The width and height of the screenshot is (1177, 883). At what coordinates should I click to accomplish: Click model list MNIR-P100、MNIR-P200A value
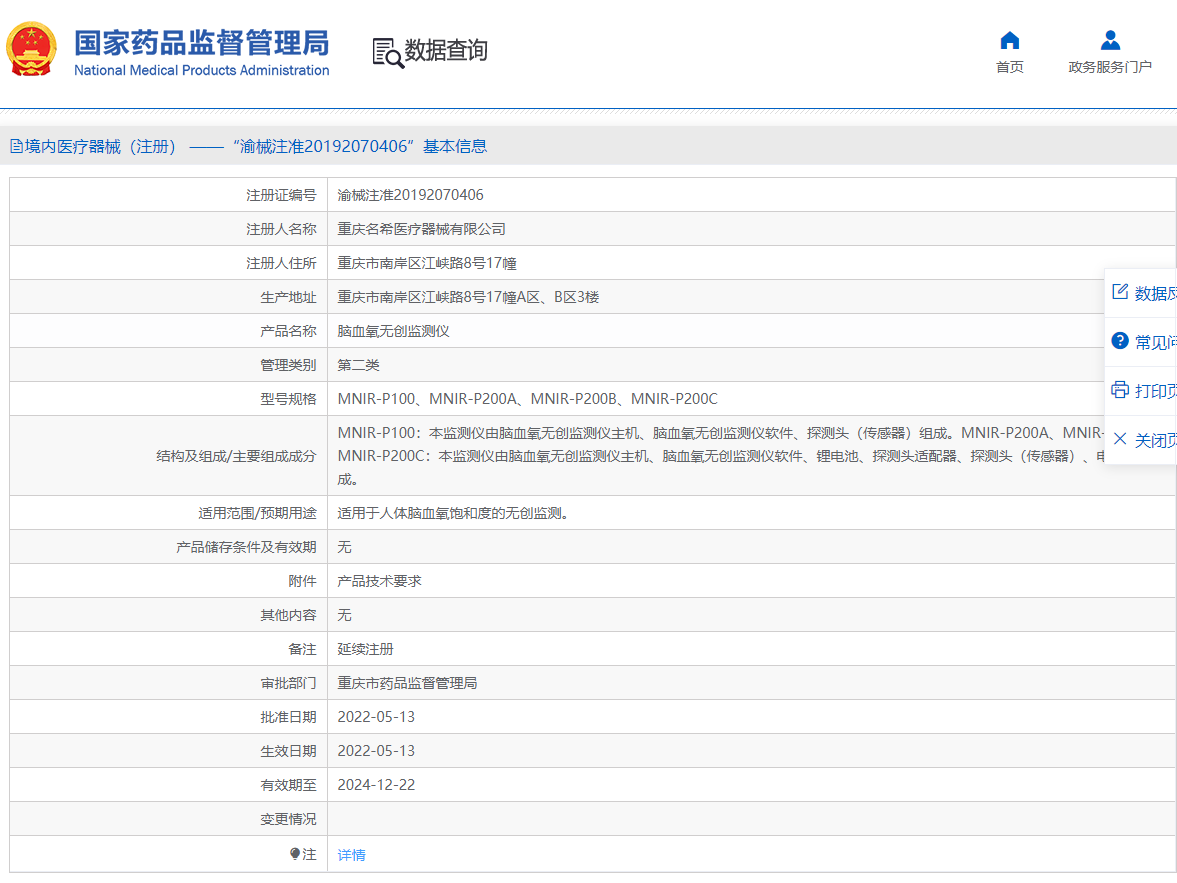point(527,399)
